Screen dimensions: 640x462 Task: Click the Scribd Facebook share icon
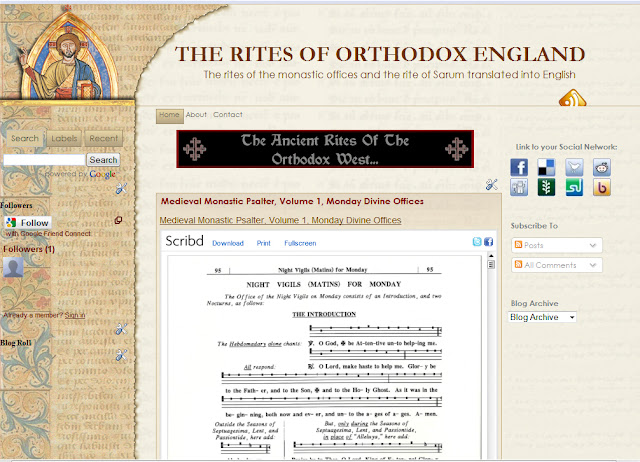click(x=489, y=242)
